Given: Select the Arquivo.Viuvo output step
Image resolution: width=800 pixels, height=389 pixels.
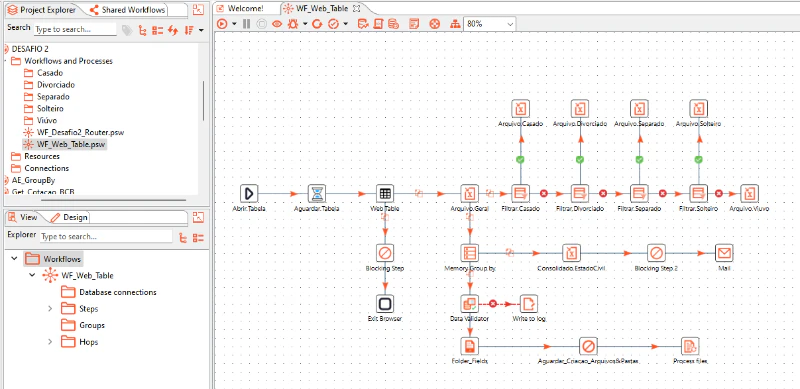Looking at the screenshot, I should pyautogui.click(x=749, y=193).
